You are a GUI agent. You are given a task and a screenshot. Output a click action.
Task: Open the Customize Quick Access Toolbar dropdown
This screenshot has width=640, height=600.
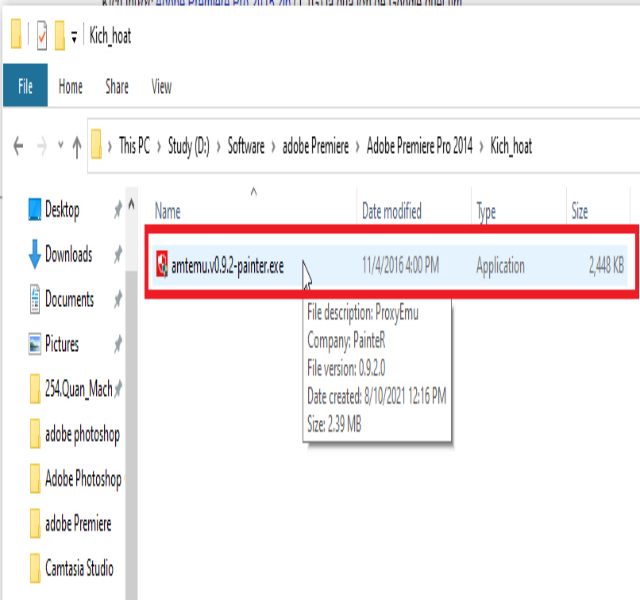point(74,37)
